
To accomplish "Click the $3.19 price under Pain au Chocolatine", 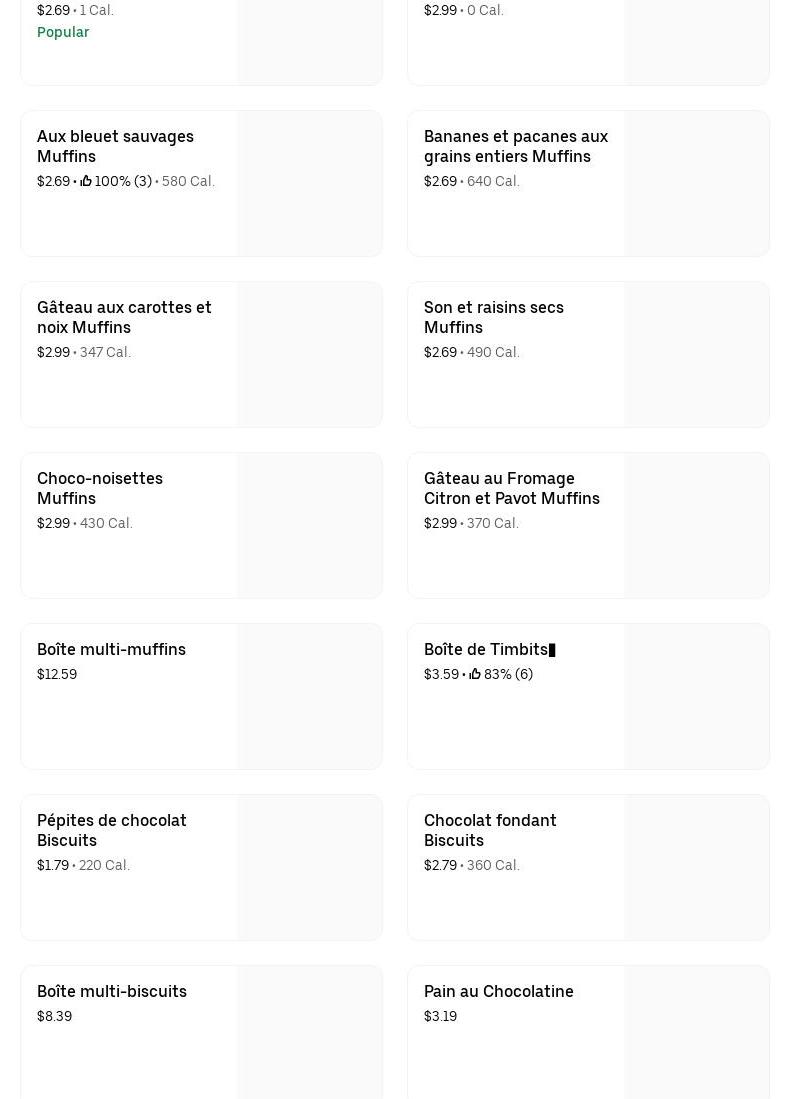I will 440,1016.
